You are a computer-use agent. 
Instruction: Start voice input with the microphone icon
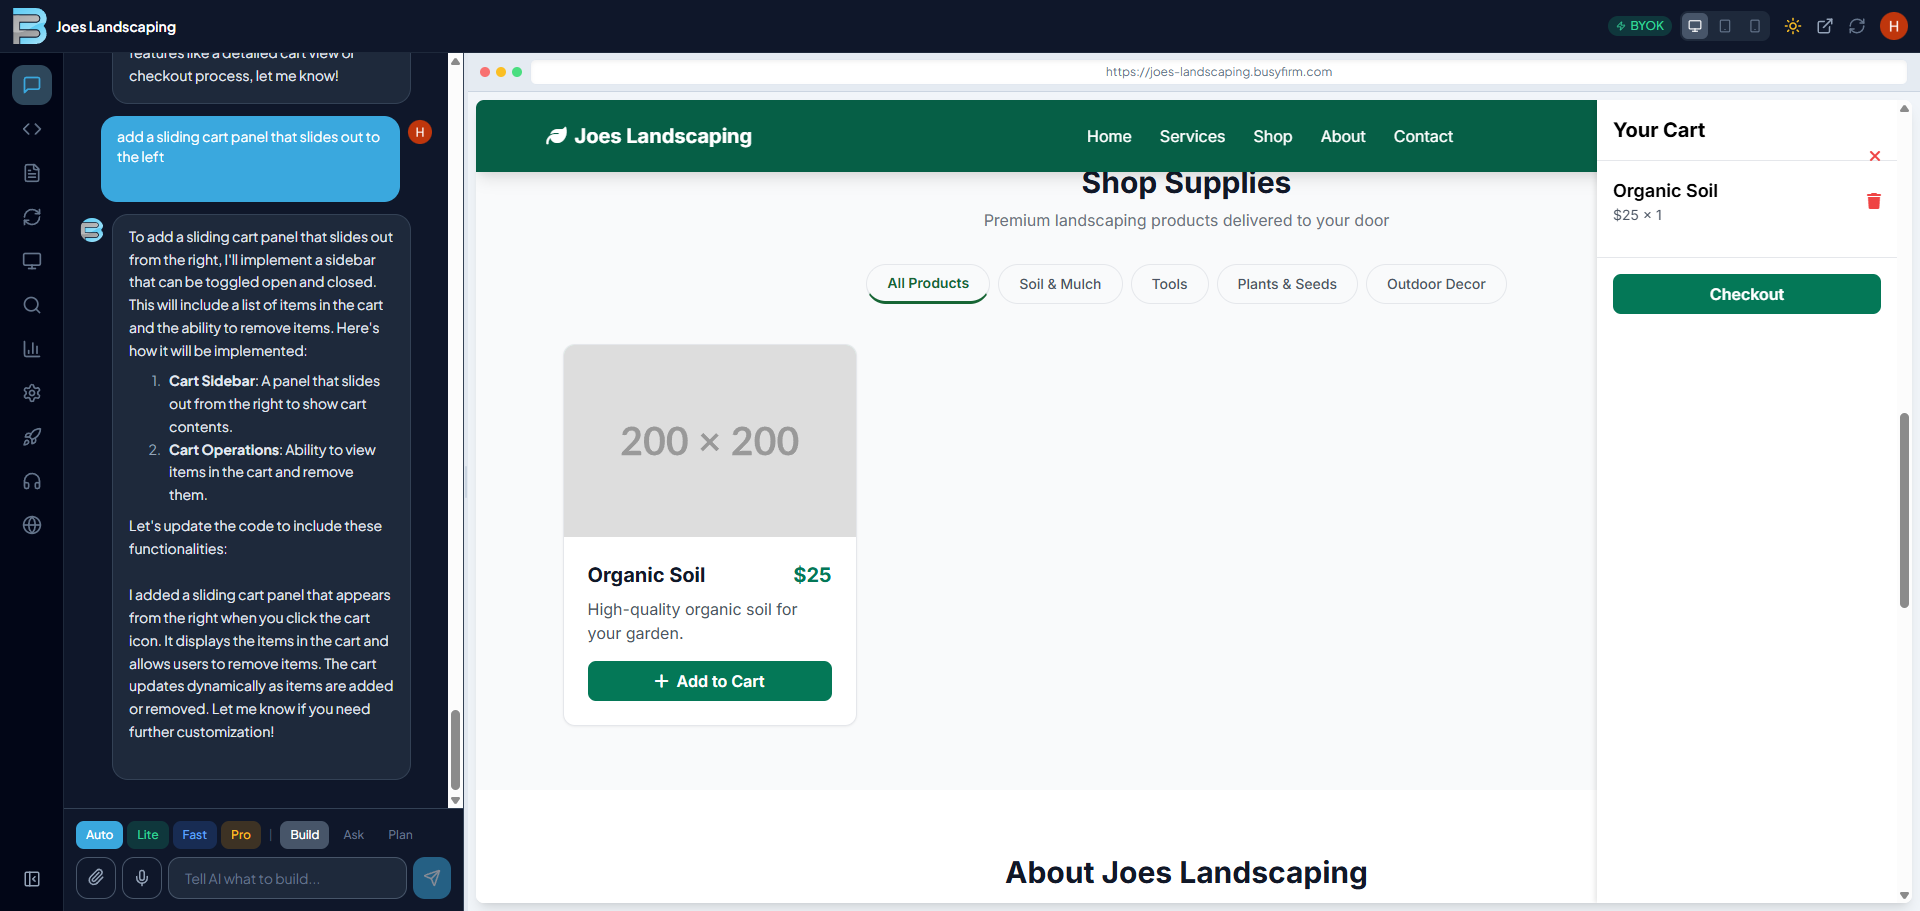pyautogui.click(x=141, y=878)
